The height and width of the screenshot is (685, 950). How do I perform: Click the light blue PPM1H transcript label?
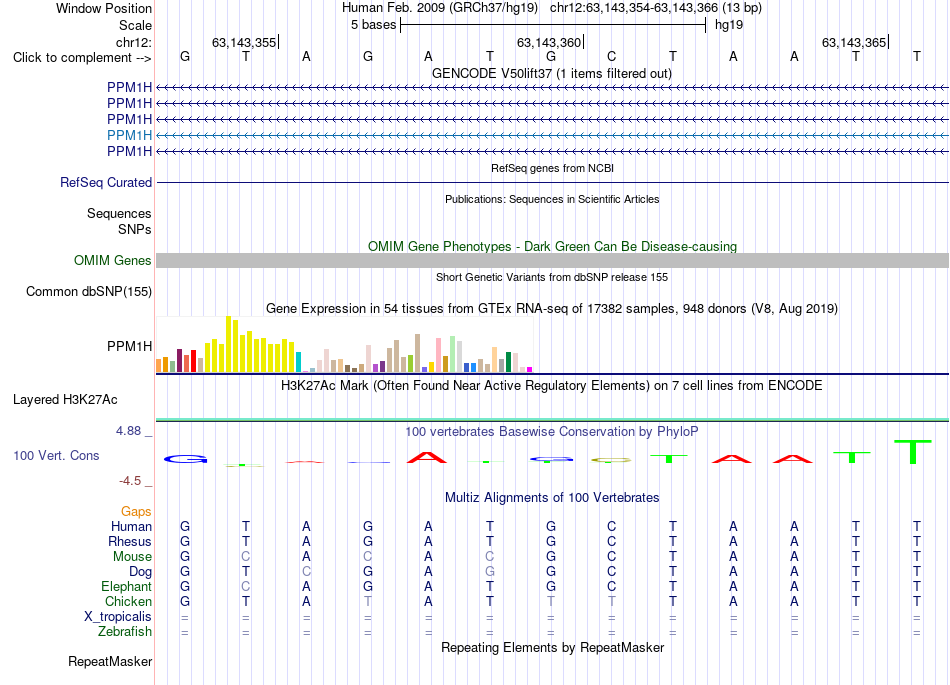click(129, 135)
